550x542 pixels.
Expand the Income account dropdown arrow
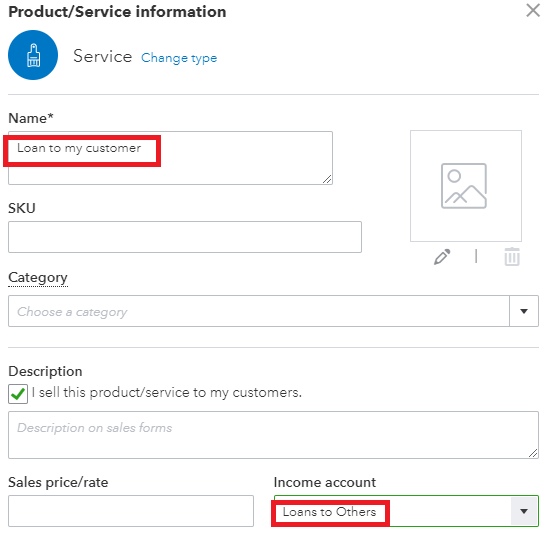[524, 511]
